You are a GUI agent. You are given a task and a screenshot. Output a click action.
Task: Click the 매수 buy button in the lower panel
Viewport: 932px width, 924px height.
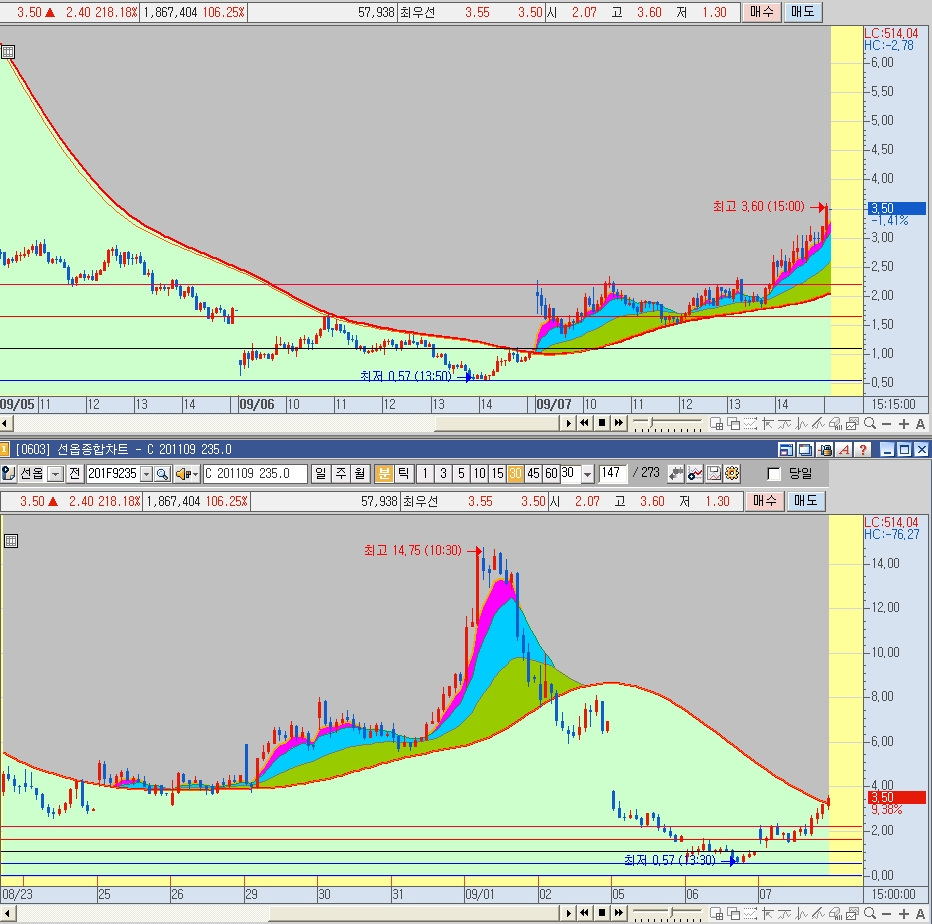pos(764,501)
